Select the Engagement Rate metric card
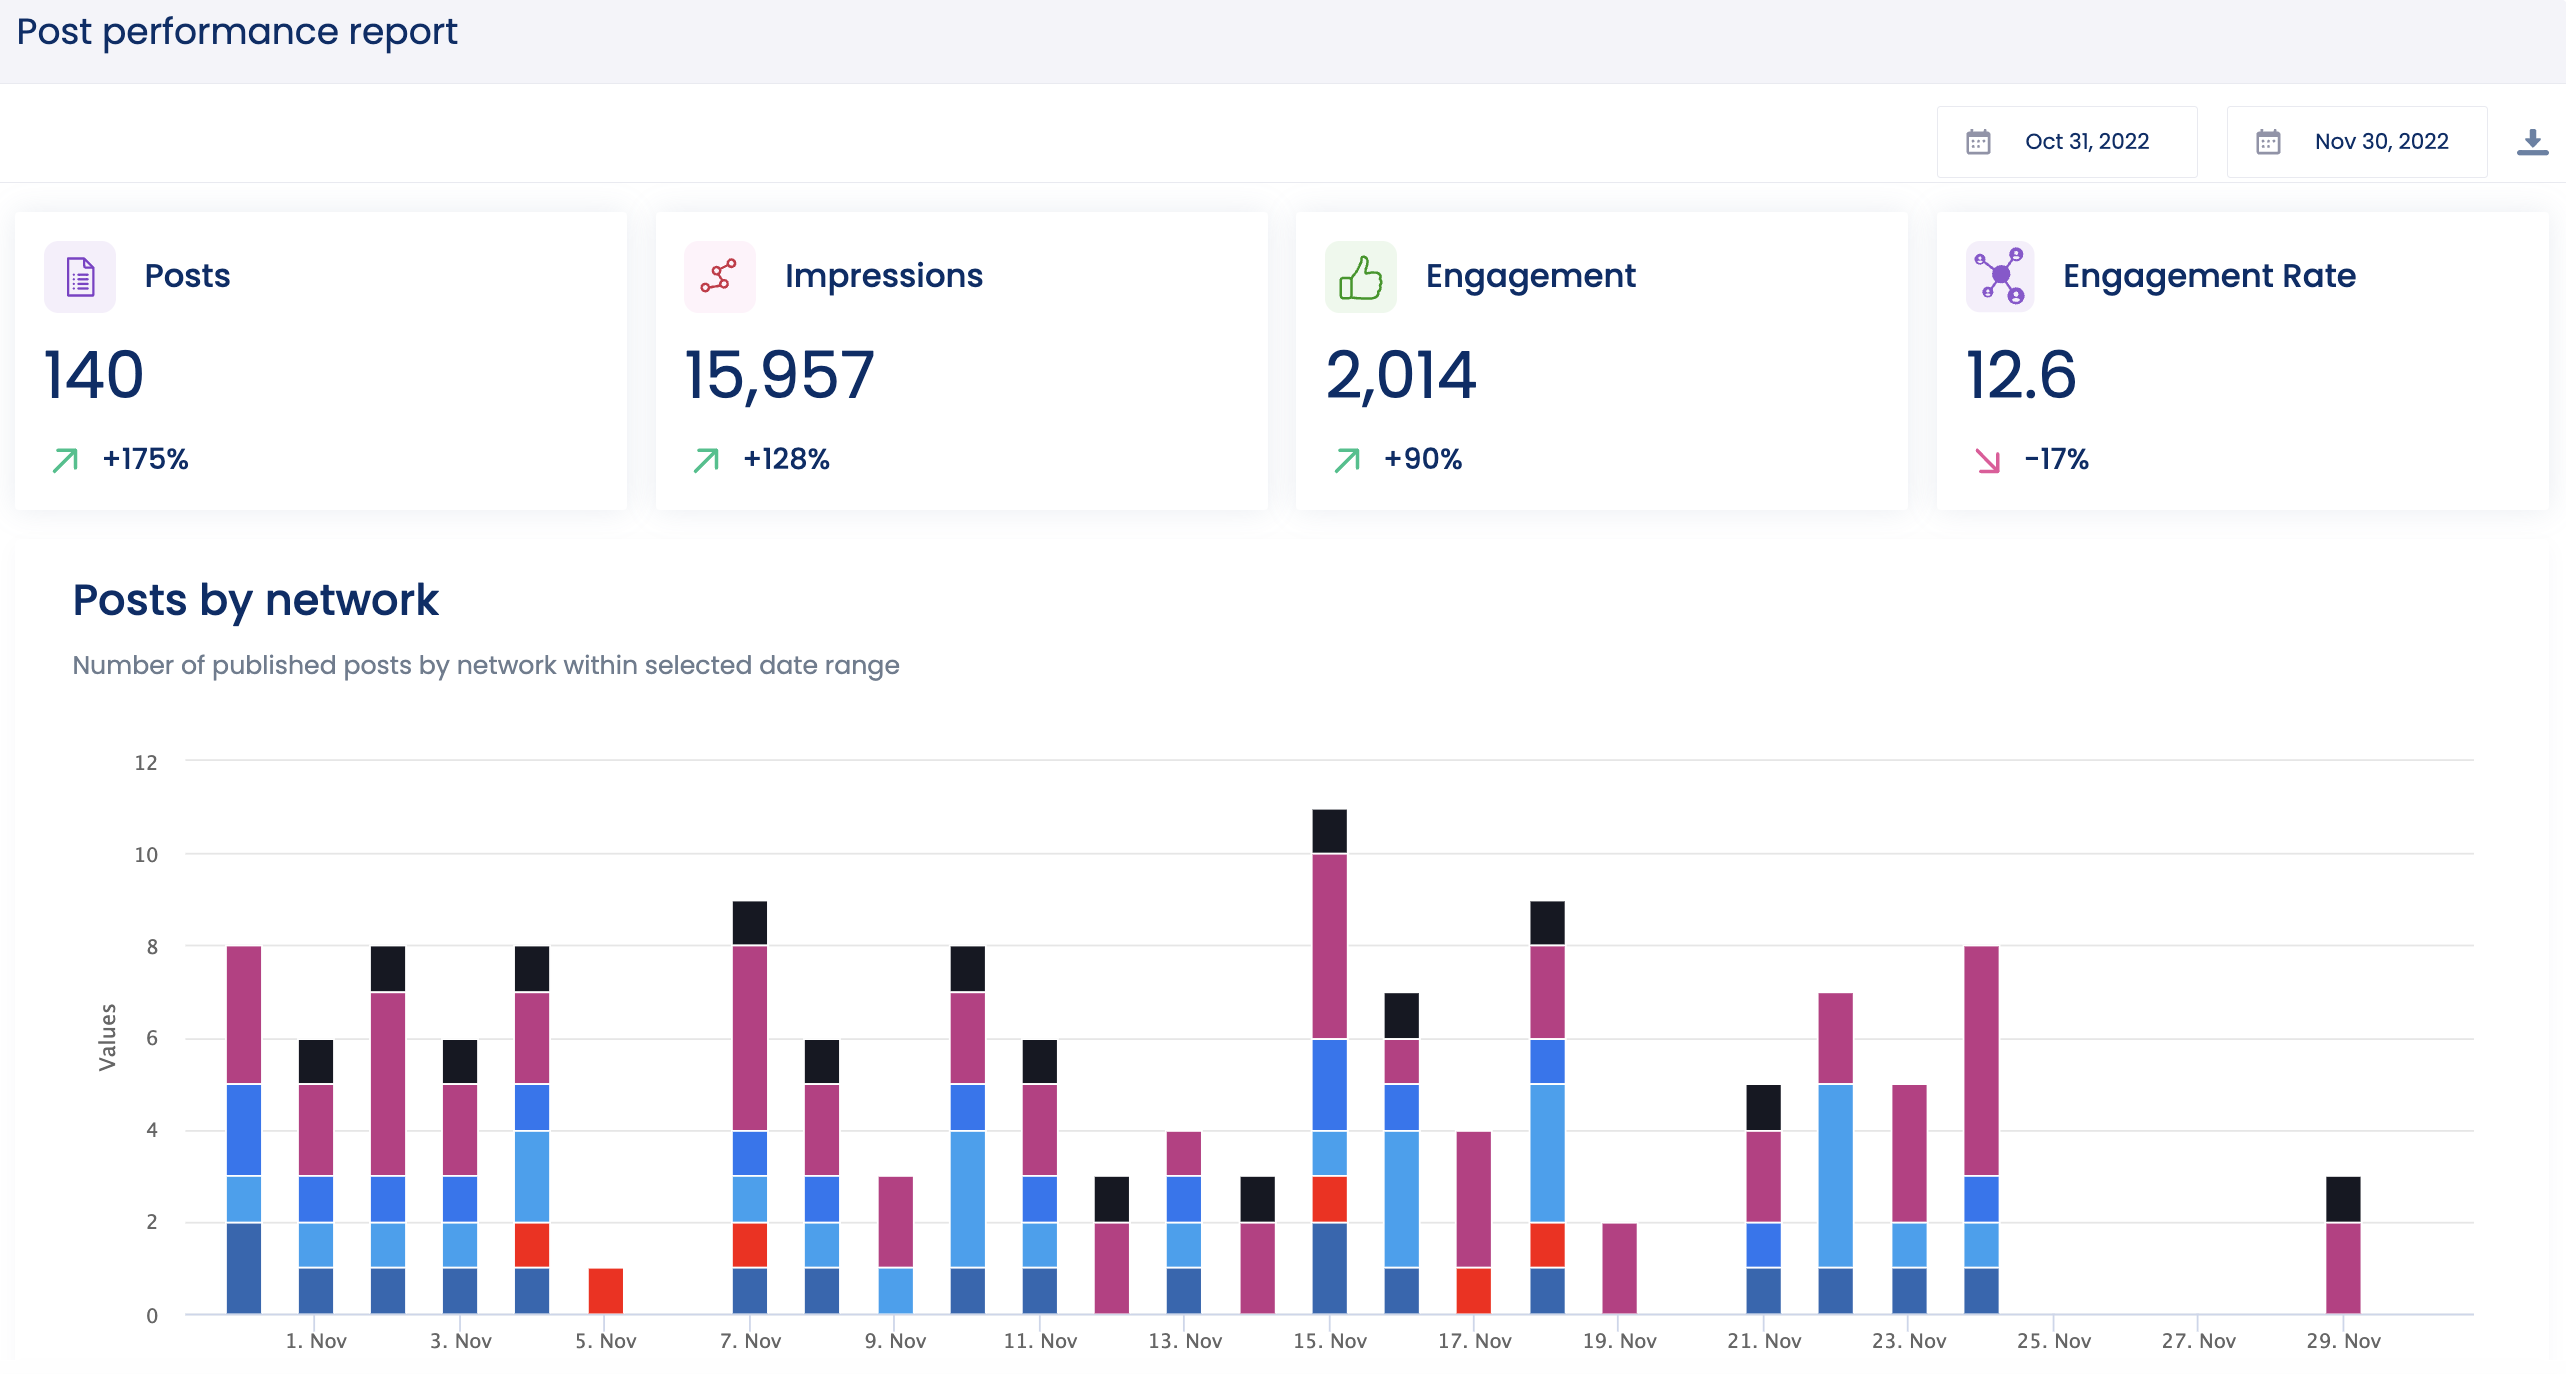The width and height of the screenshot is (2566, 1374). (x=2240, y=360)
